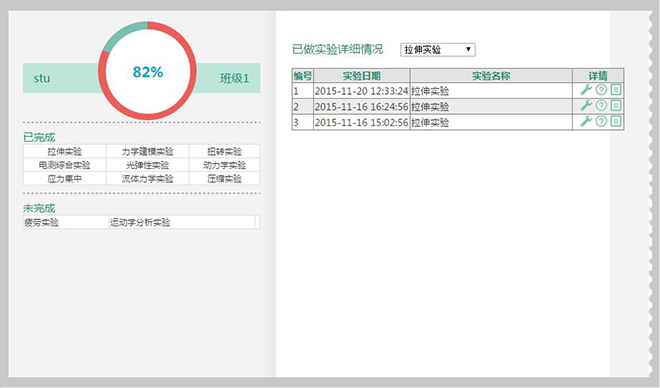Select completed experiment 动力学实验

click(x=224, y=165)
